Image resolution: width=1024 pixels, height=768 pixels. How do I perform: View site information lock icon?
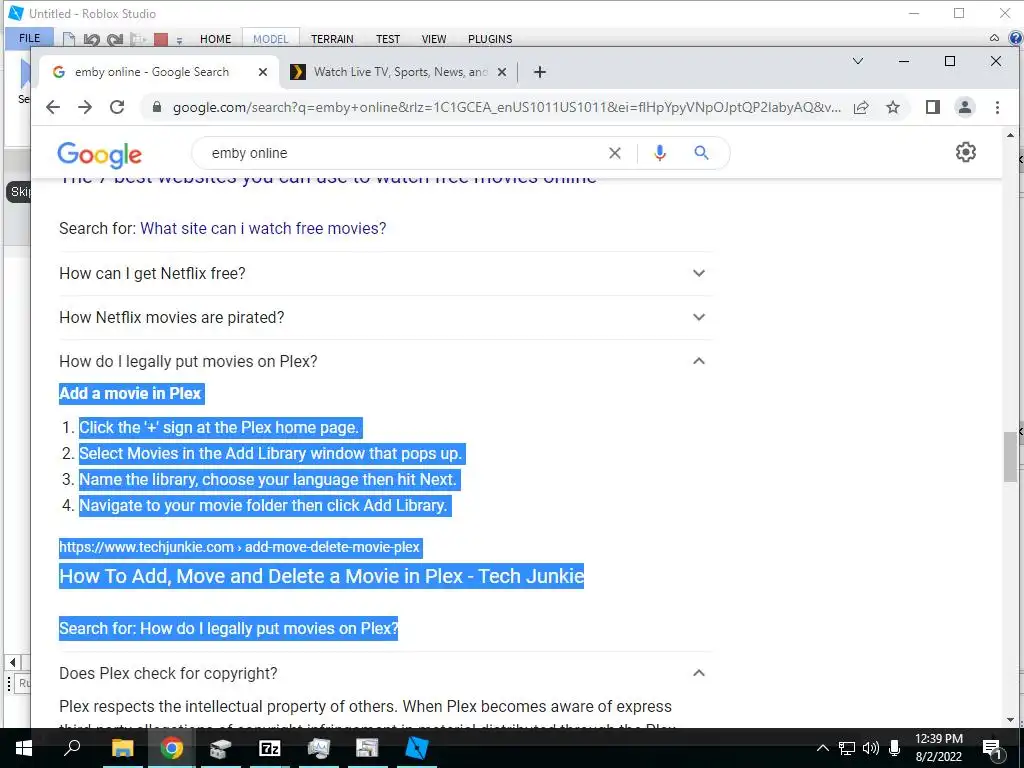tap(157, 106)
